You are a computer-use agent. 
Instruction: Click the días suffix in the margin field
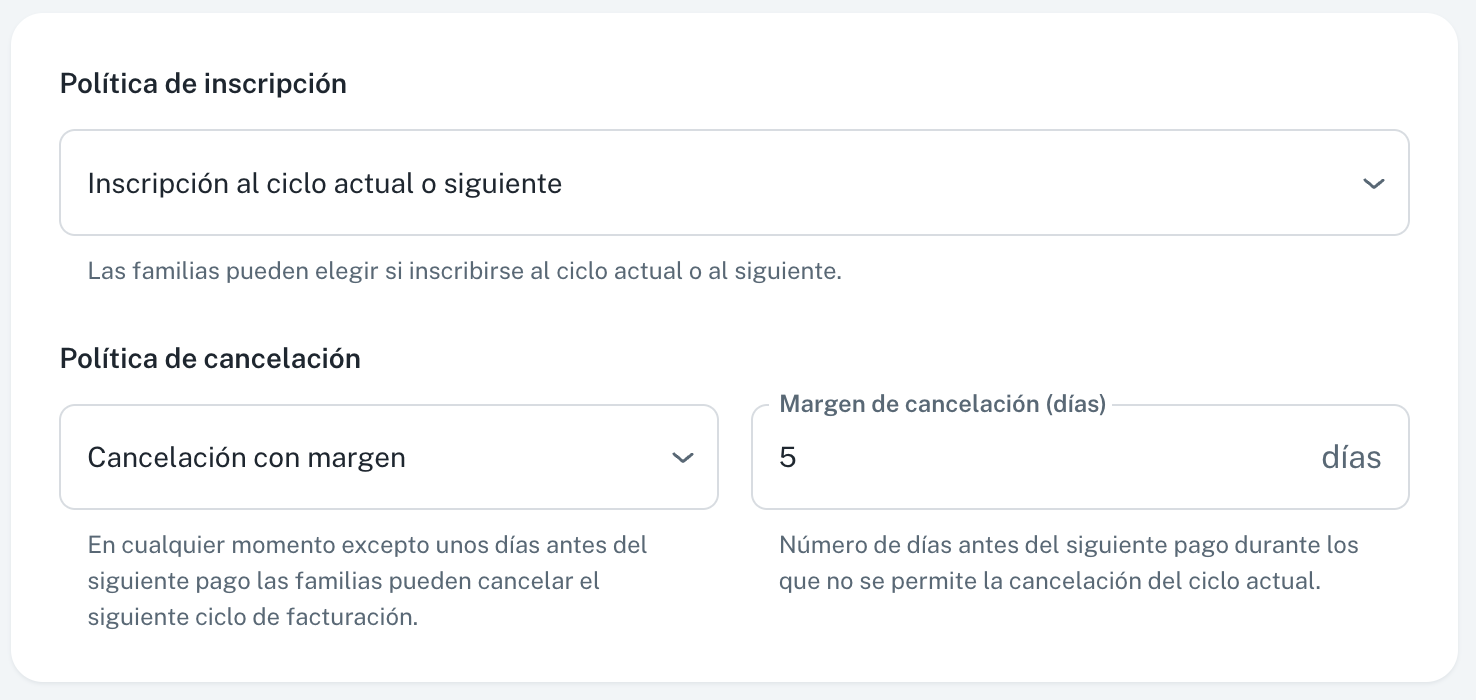point(1351,458)
